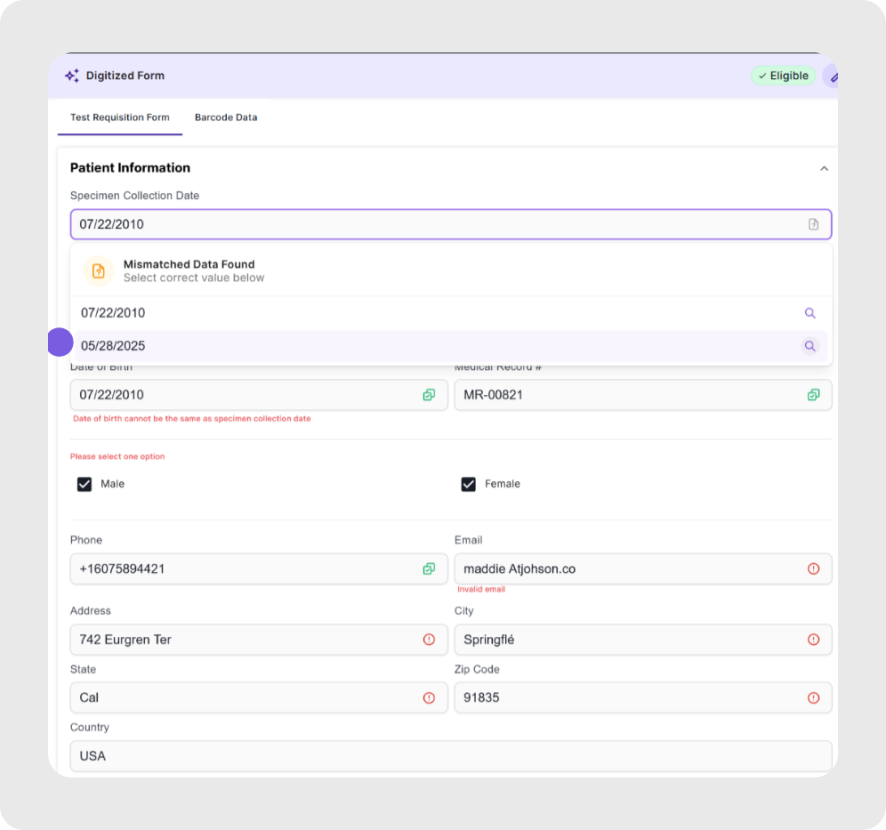This screenshot has width=886, height=830.
Task: Select 07/22/2010 from mismatched data list
Action: pyautogui.click(x=451, y=313)
